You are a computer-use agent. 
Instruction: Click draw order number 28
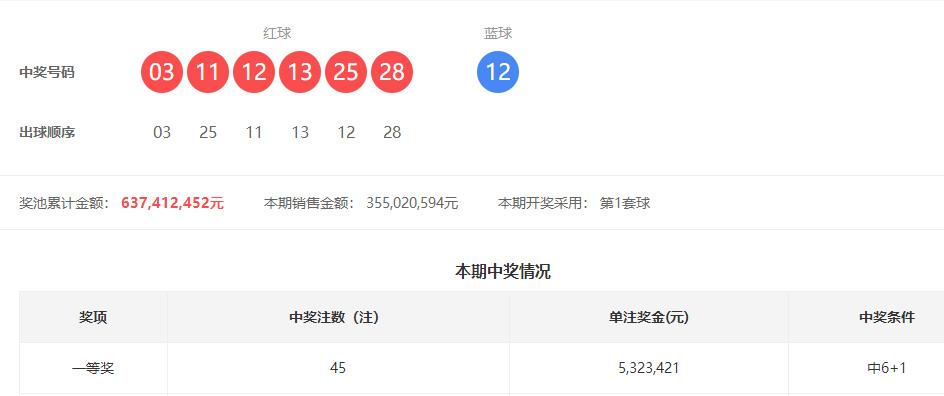coord(392,132)
